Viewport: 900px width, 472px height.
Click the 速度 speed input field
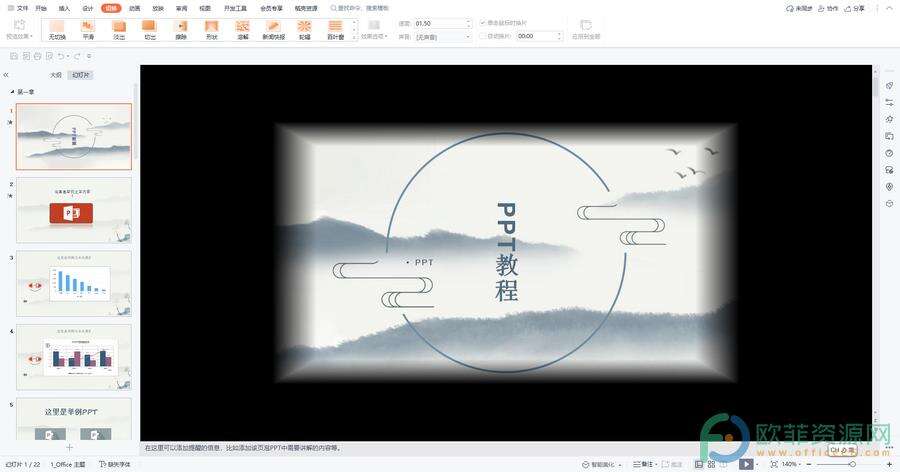point(443,24)
